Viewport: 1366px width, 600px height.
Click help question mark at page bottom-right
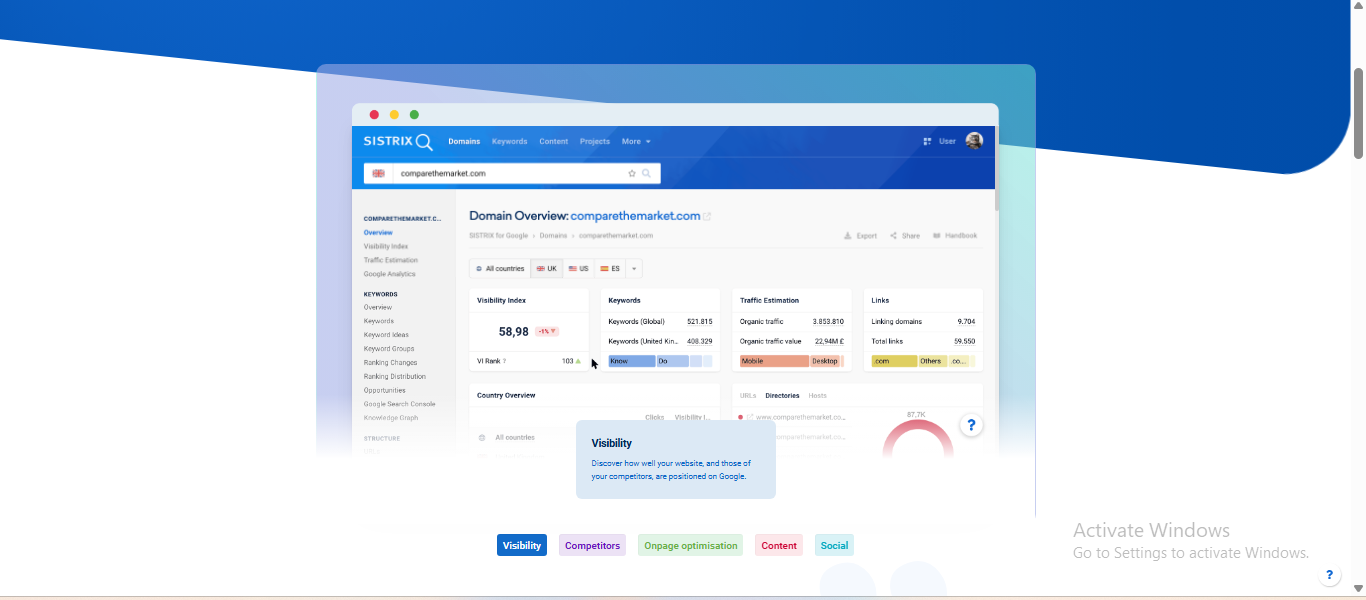point(1329,575)
